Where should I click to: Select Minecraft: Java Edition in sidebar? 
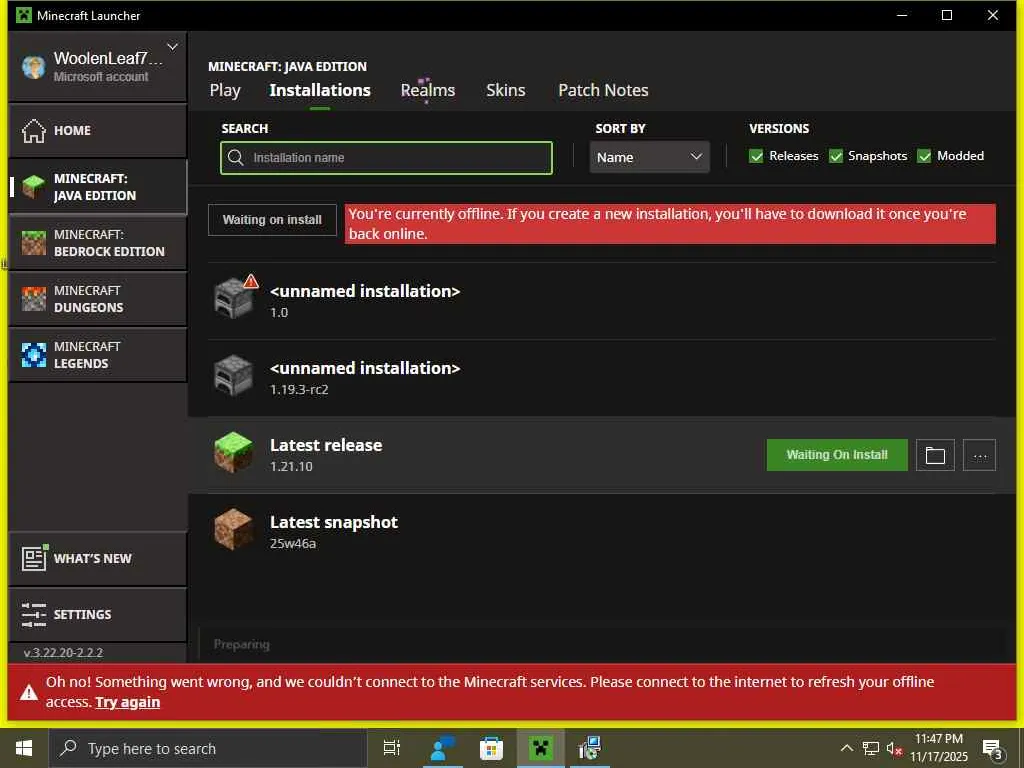pyautogui.click(x=98, y=187)
